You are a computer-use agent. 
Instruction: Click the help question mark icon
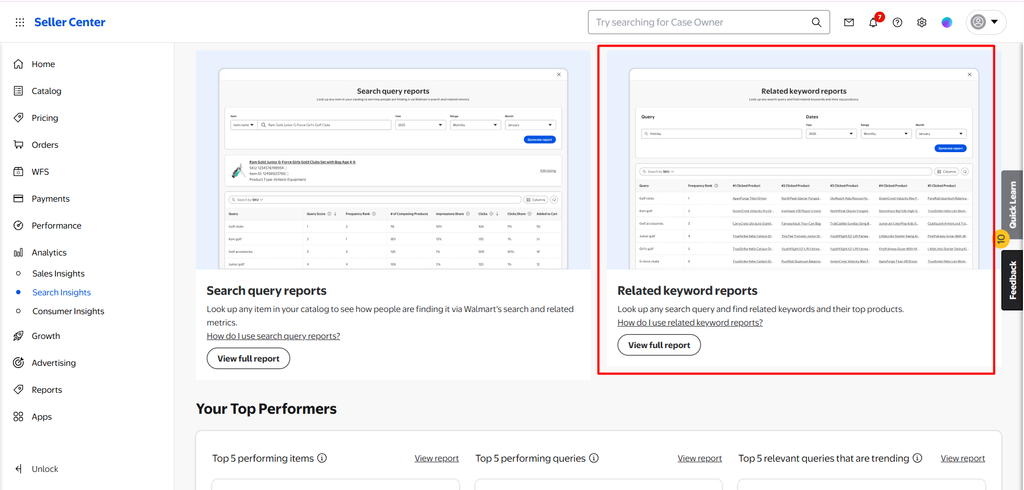click(897, 22)
